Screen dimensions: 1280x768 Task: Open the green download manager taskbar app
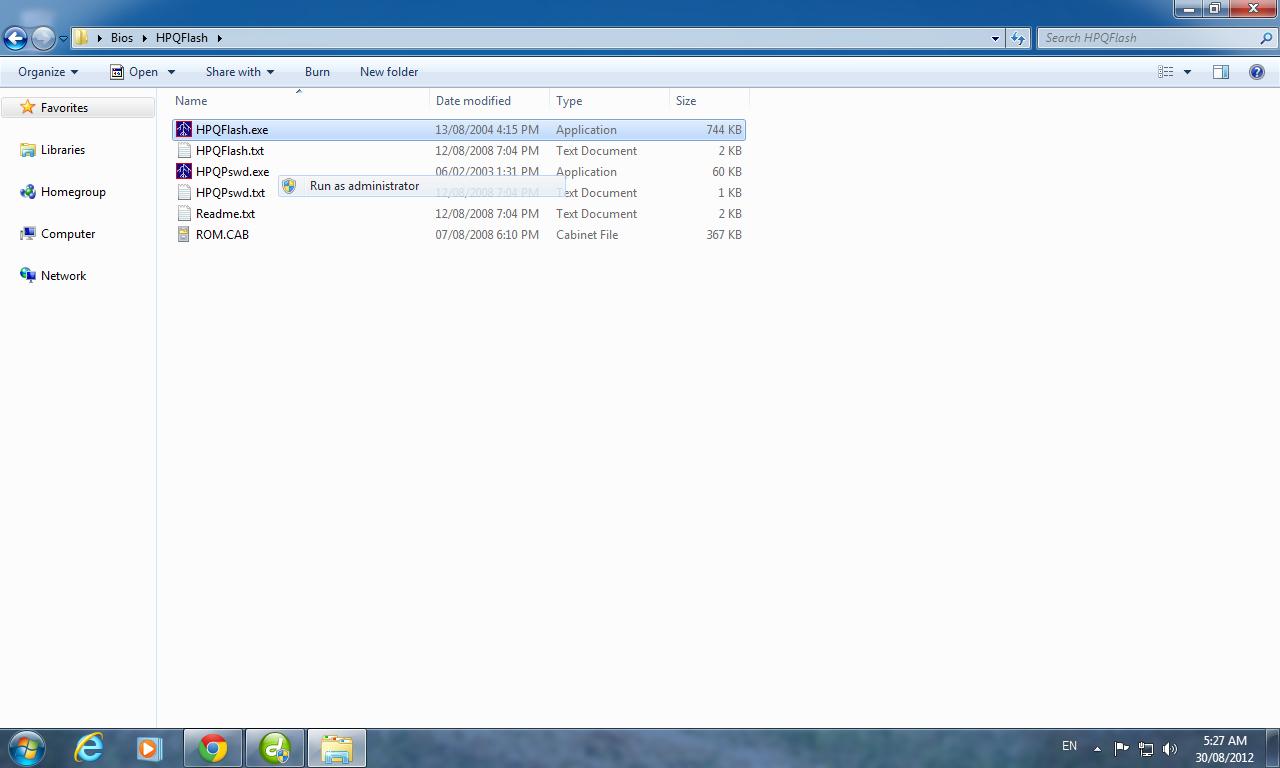pos(274,748)
